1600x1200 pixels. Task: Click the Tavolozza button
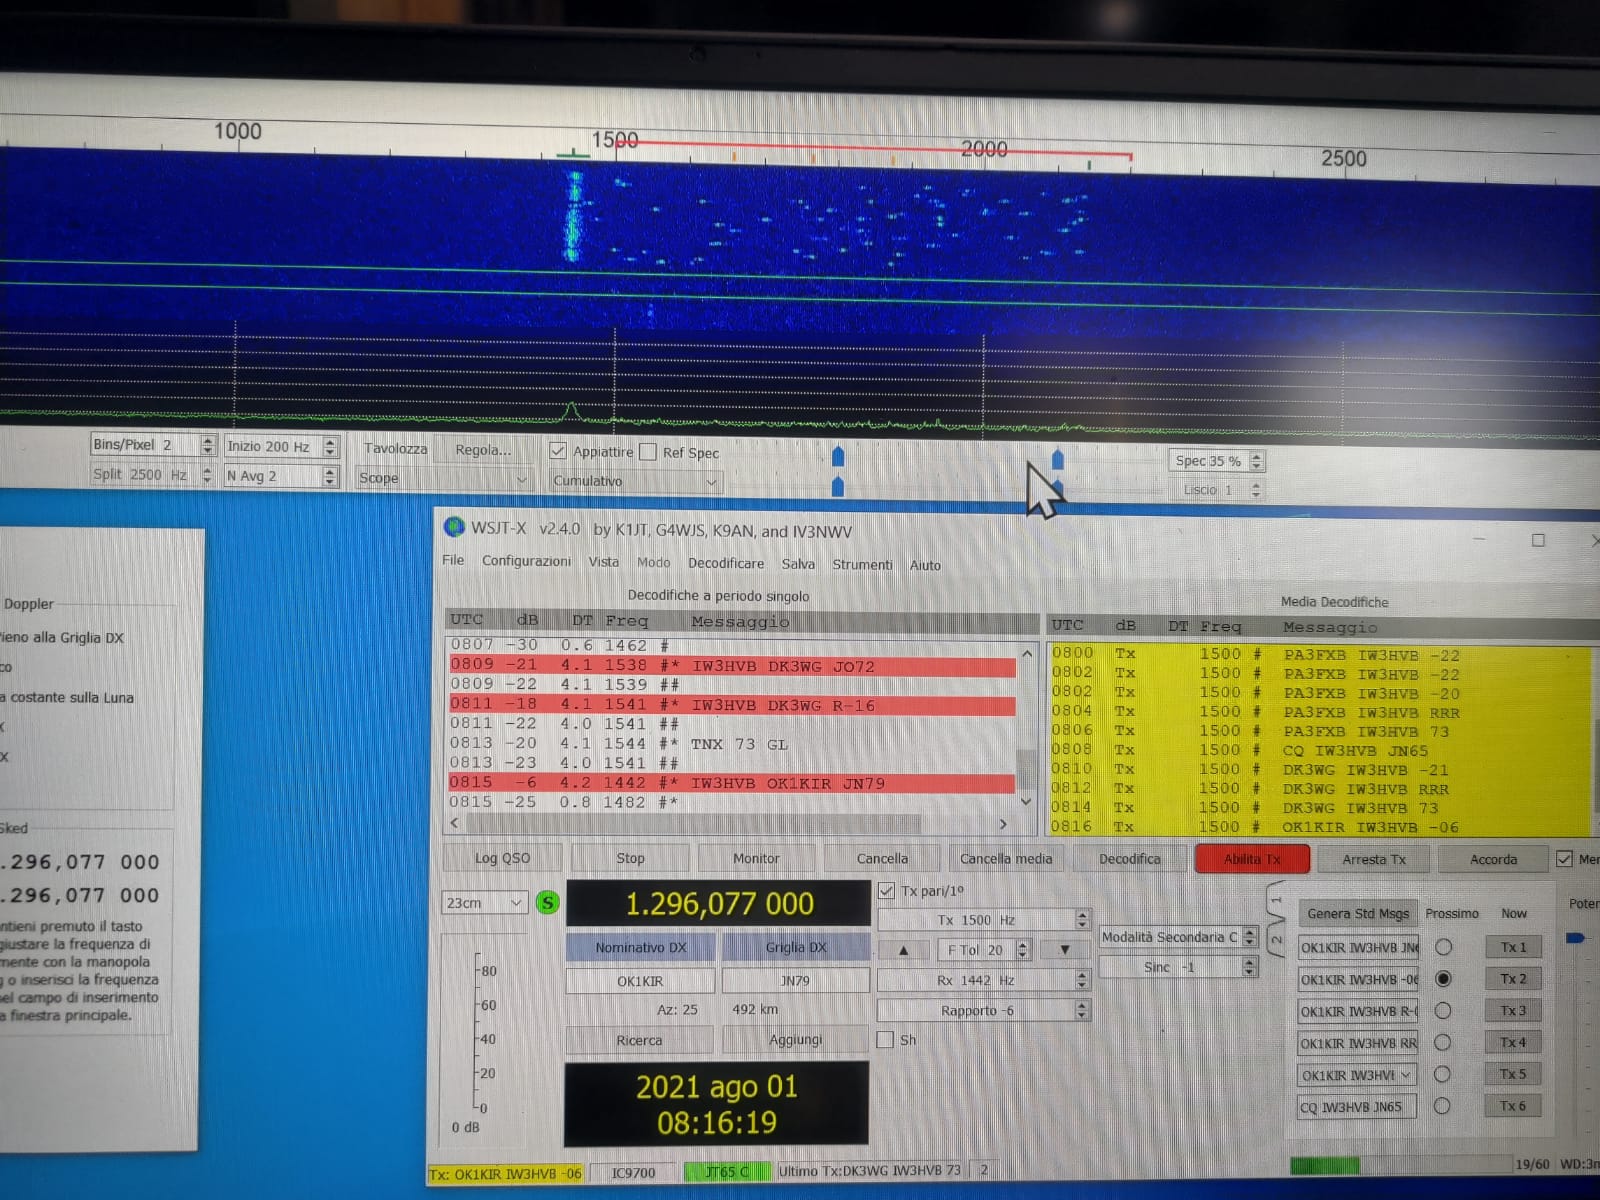point(396,448)
